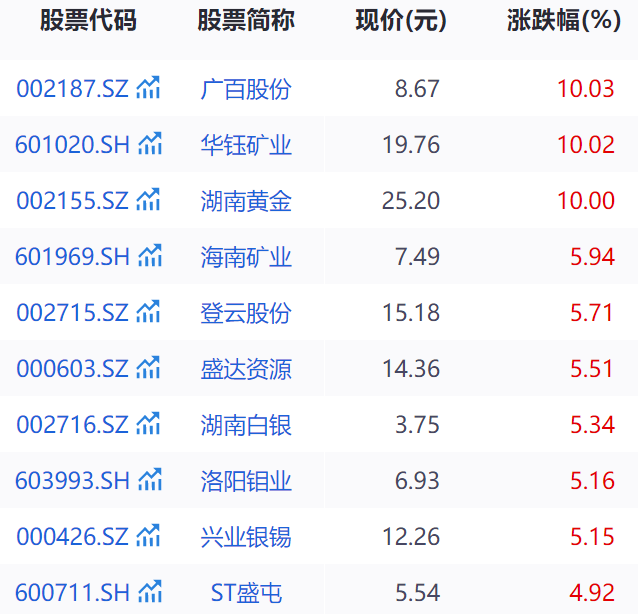Open stock name 湖南白银

tap(246, 425)
